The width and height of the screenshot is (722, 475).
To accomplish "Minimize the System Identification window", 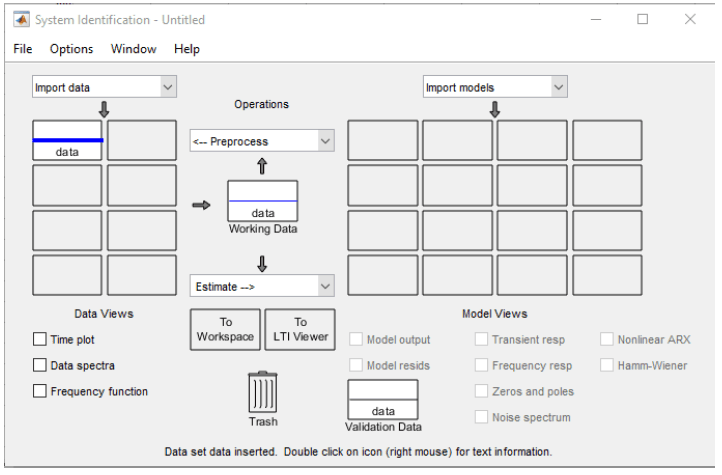I will (596, 19).
